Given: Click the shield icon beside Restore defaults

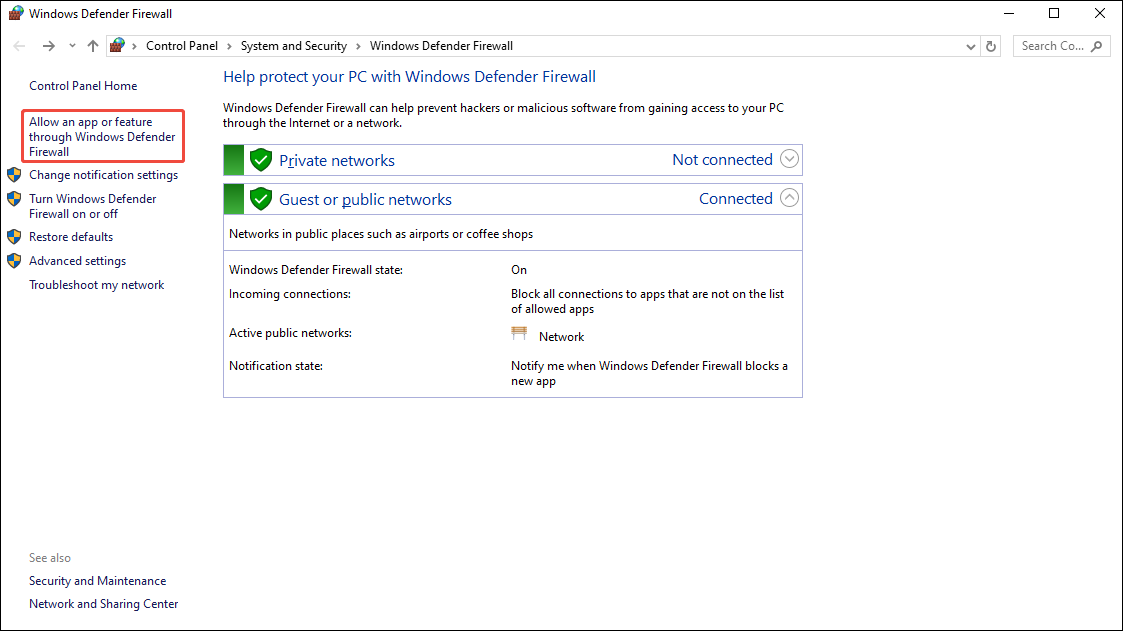Looking at the screenshot, I should pyautogui.click(x=14, y=236).
